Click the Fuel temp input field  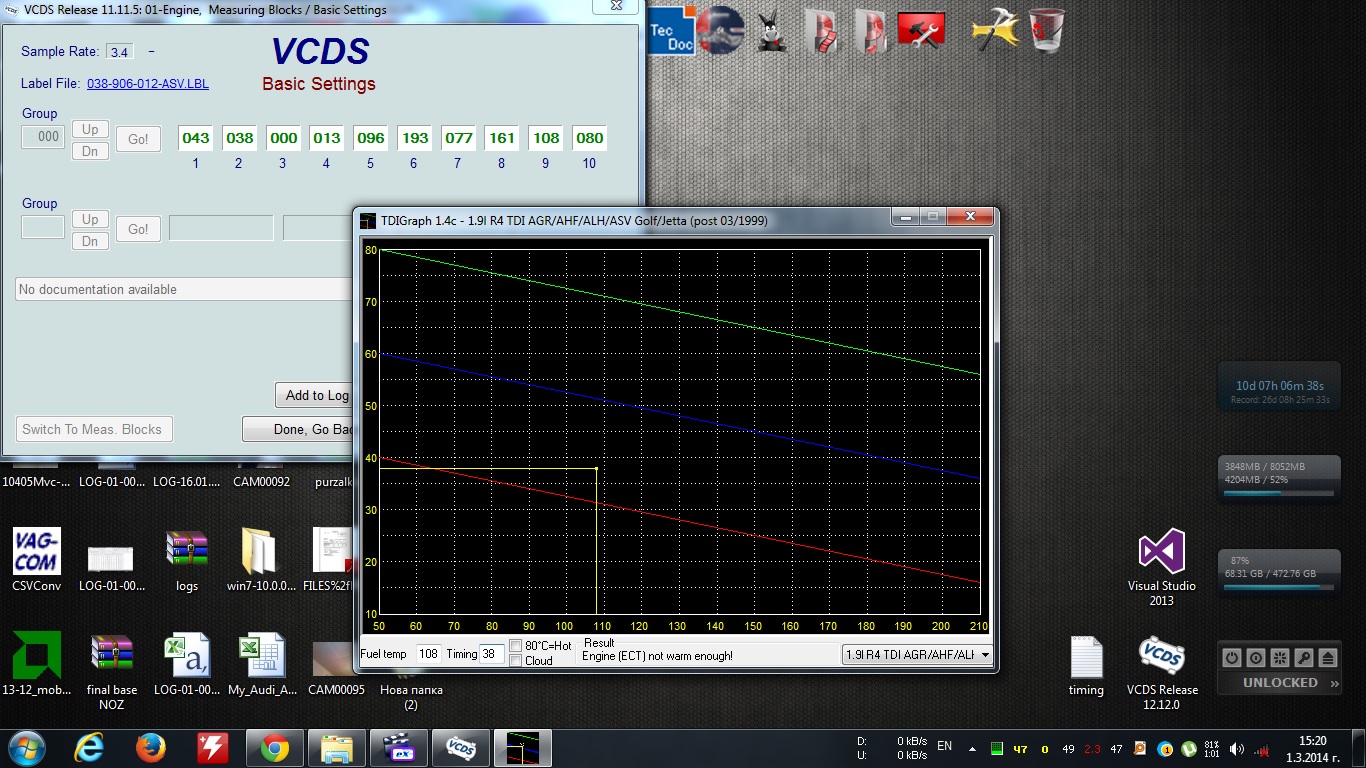(x=428, y=654)
